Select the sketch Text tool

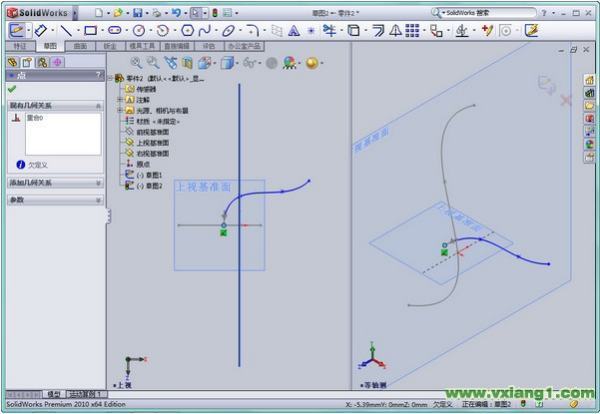click(293, 31)
